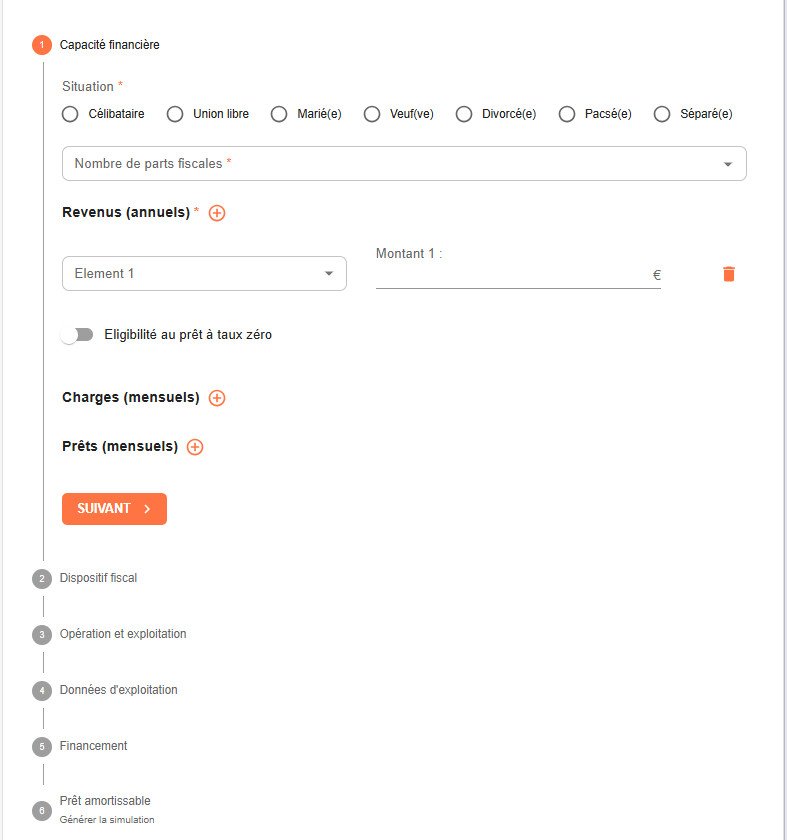
Task: Click step 5 Financement circle
Action: (42, 746)
